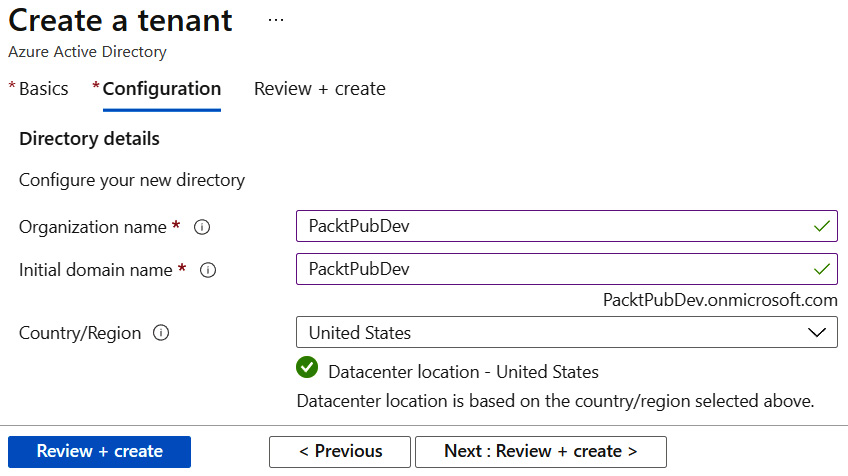Click the Country/Region info icon
The width and height of the screenshot is (848, 476).
pos(161,333)
